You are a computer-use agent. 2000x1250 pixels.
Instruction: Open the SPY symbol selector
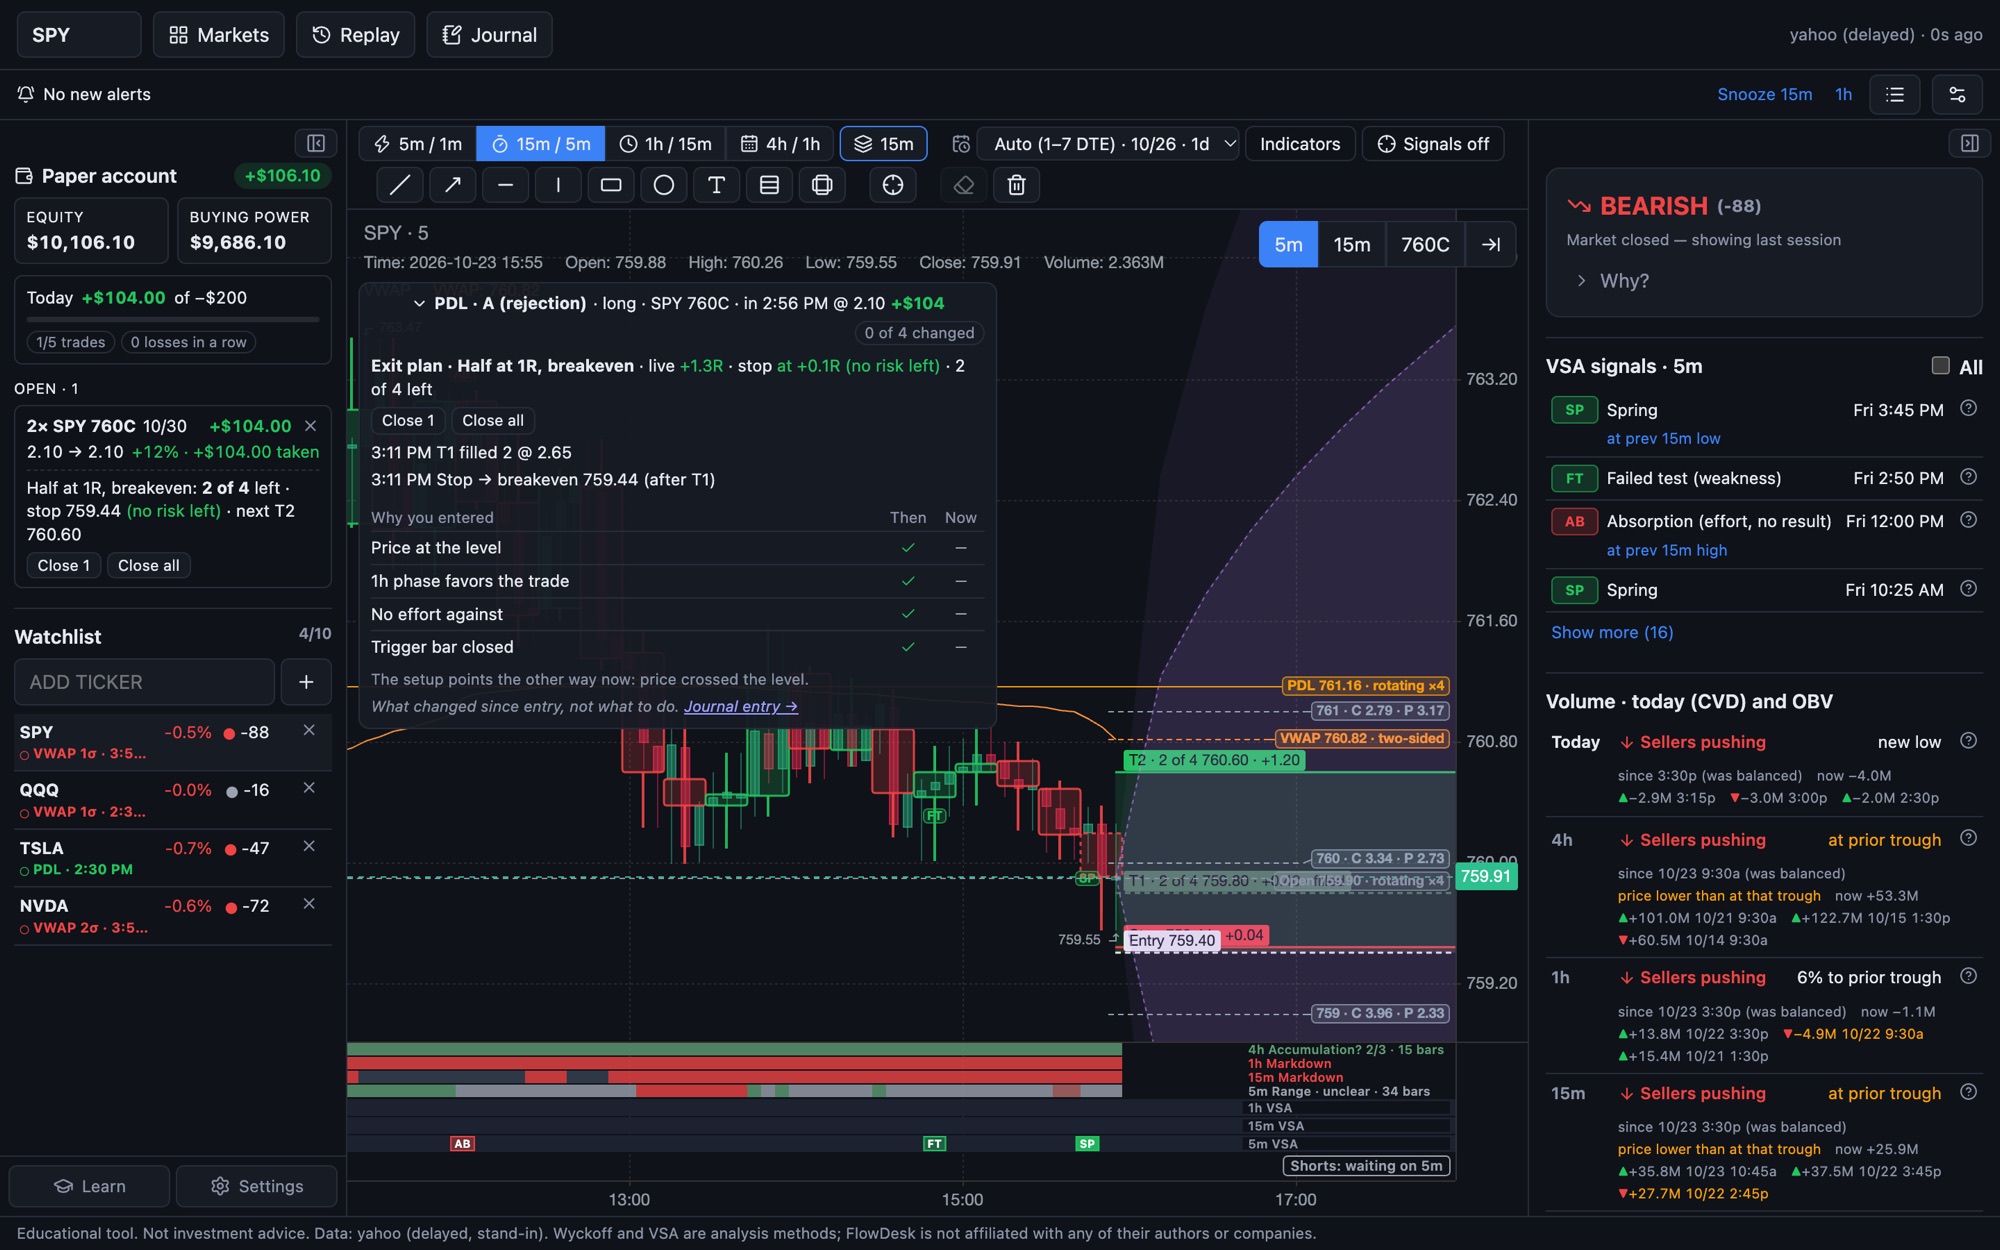click(79, 35)
